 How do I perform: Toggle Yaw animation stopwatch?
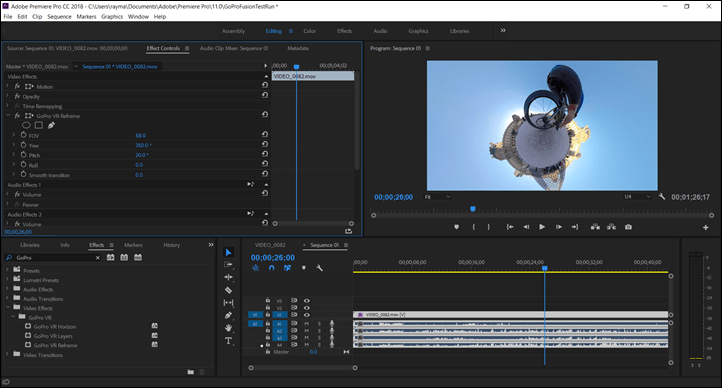click(23, 145)
